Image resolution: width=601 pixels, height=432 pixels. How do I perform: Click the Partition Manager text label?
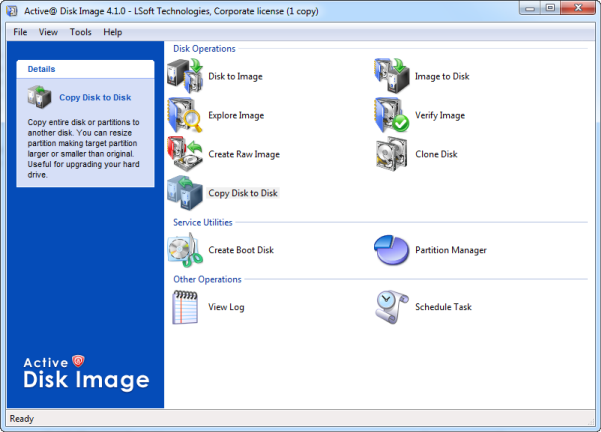click(x=451, y=250)
